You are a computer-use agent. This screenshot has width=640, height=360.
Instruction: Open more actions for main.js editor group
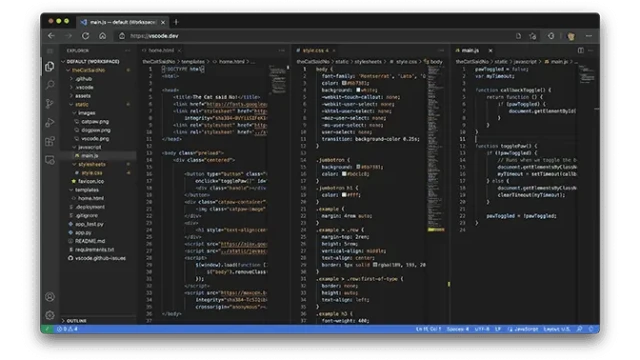tap(591, 51)
